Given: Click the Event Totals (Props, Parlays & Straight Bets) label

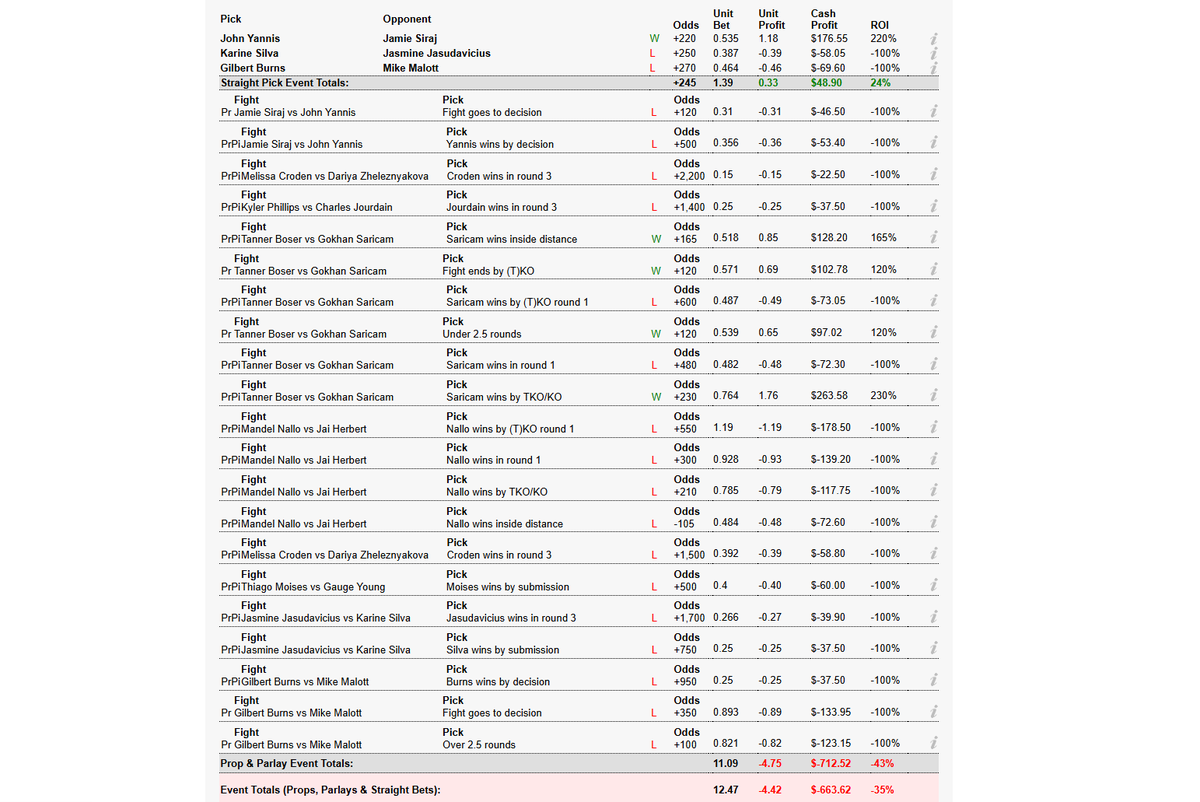Looking at the screenshot, I should (330, 790).
